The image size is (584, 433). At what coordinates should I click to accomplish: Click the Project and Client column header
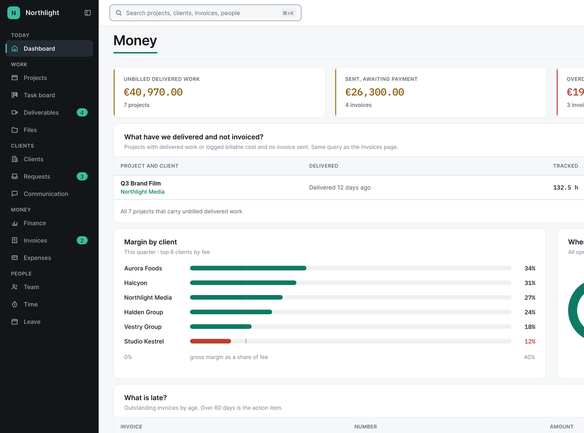coord(149,166)
